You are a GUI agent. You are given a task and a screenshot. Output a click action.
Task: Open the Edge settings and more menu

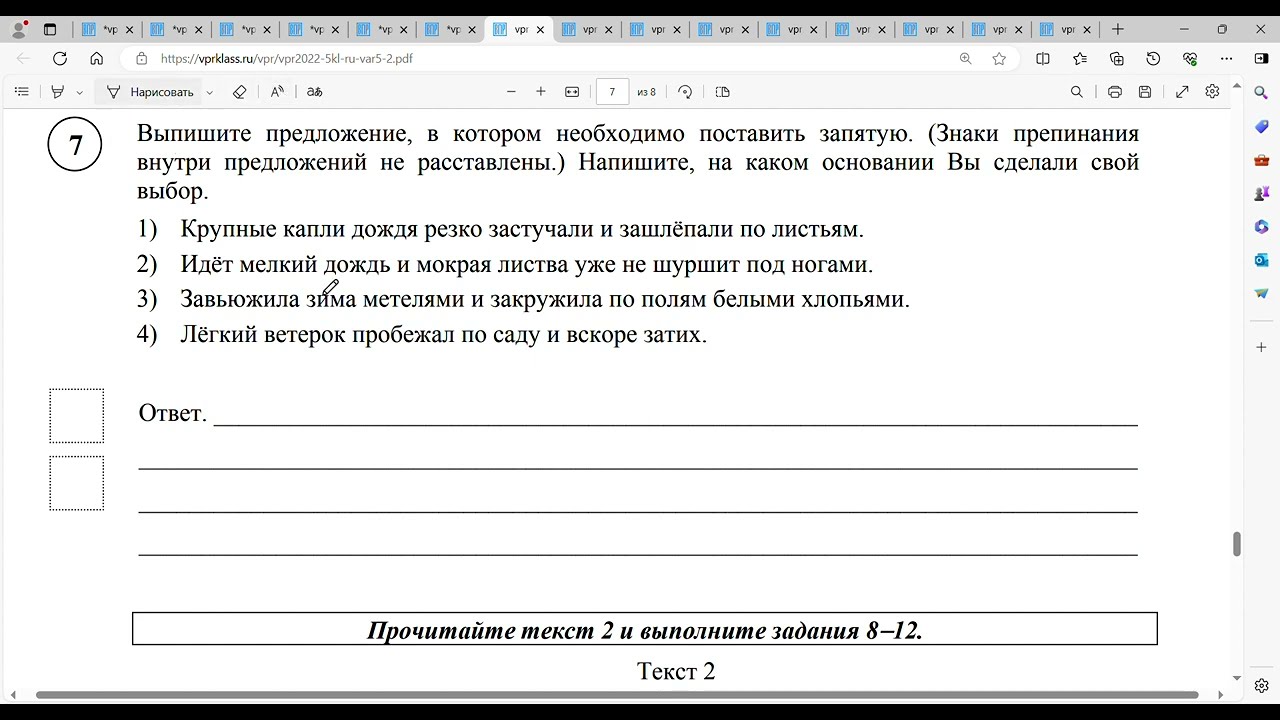point(1227,59)
